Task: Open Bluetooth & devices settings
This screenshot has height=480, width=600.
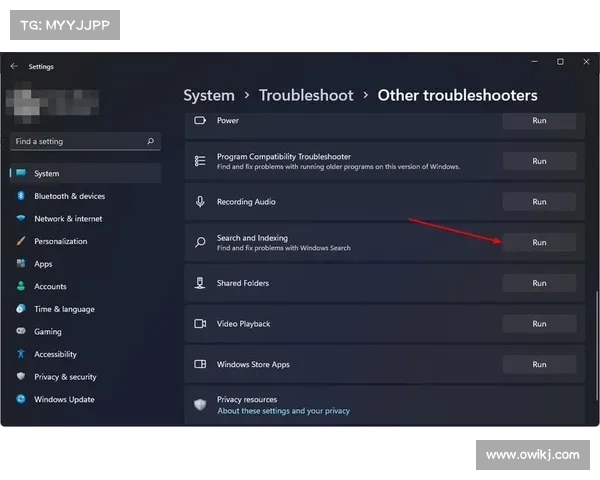Action: pyautogui.click(x=85, y=196)
